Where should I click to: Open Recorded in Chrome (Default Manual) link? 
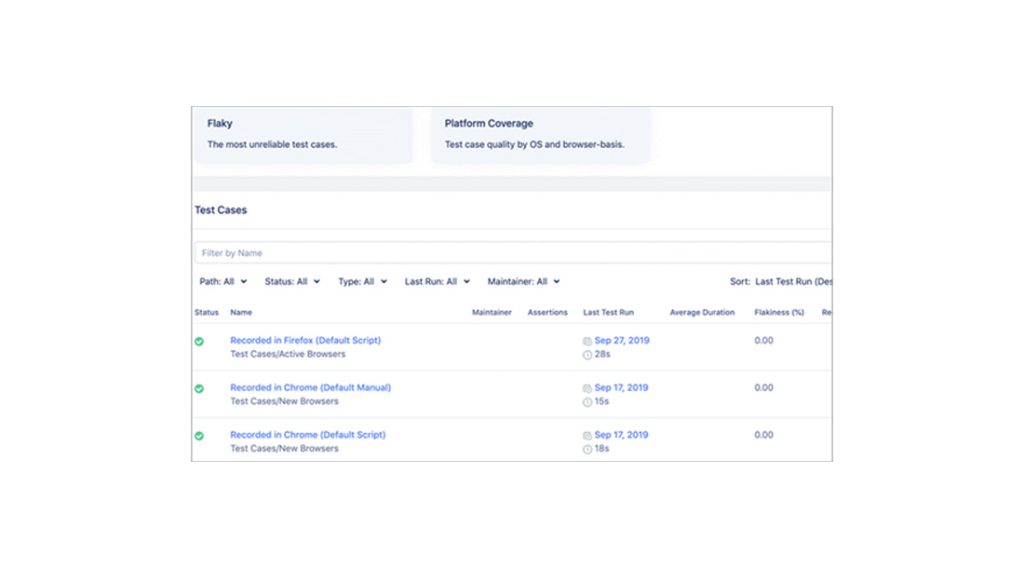(x=310, y=387)
